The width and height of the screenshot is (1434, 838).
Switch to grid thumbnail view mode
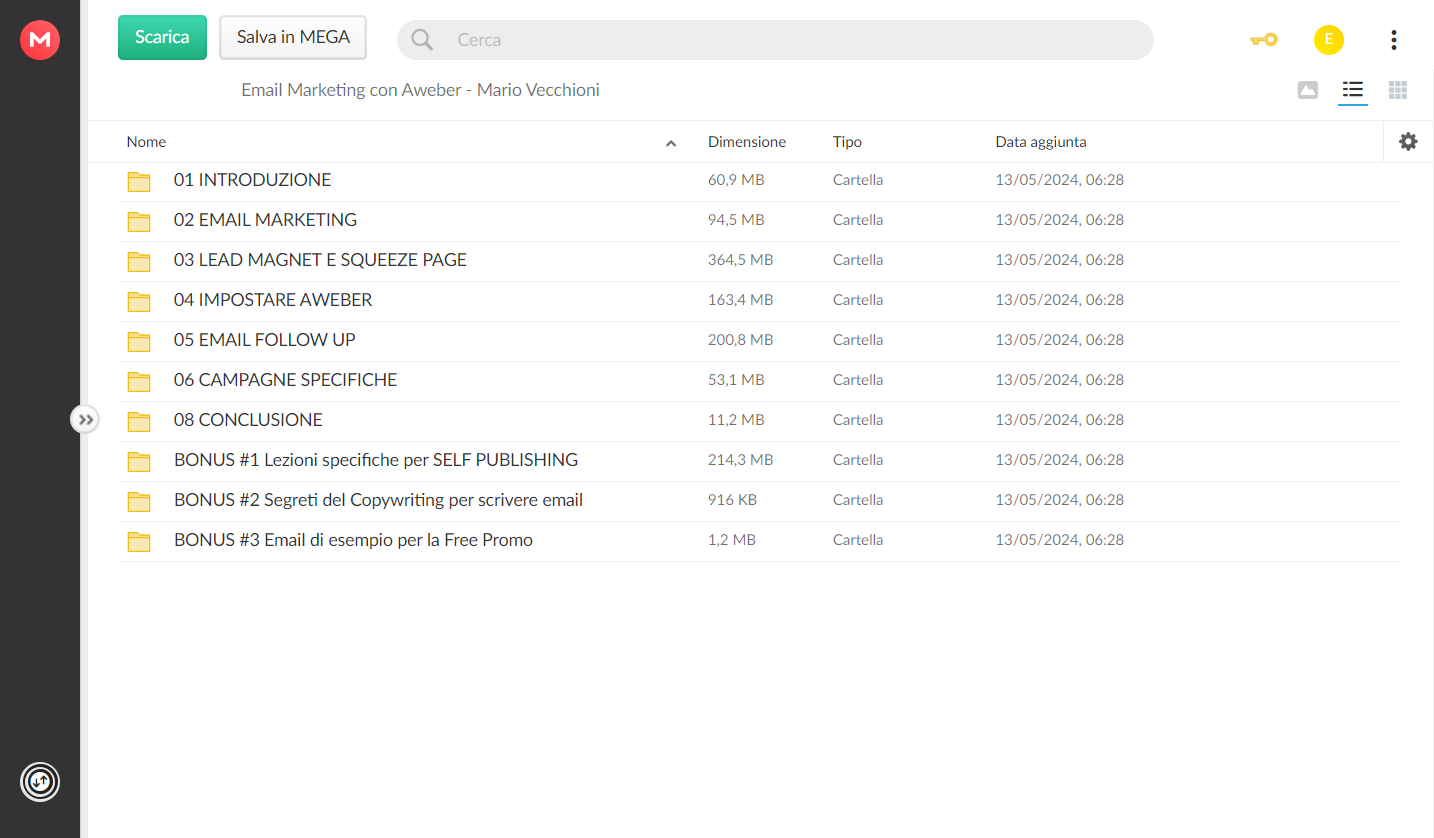pos(1398,90)
